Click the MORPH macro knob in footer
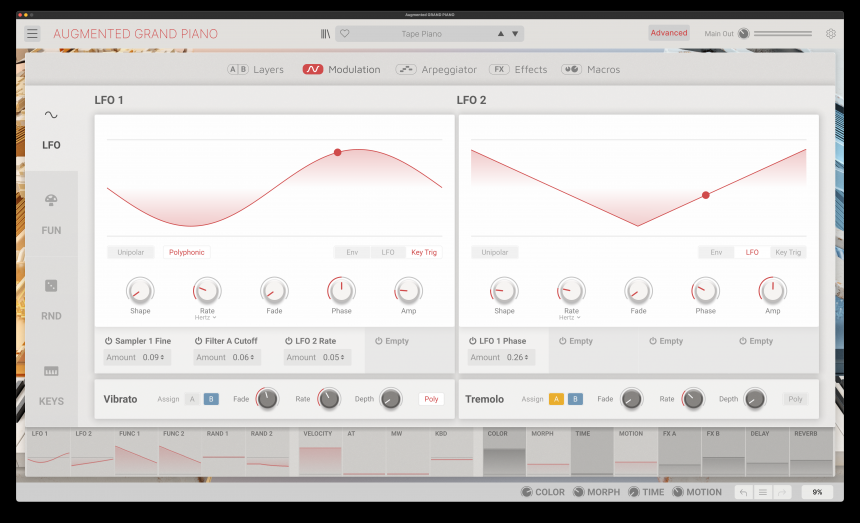Screen dimensions: 860x523 point(579,492)
